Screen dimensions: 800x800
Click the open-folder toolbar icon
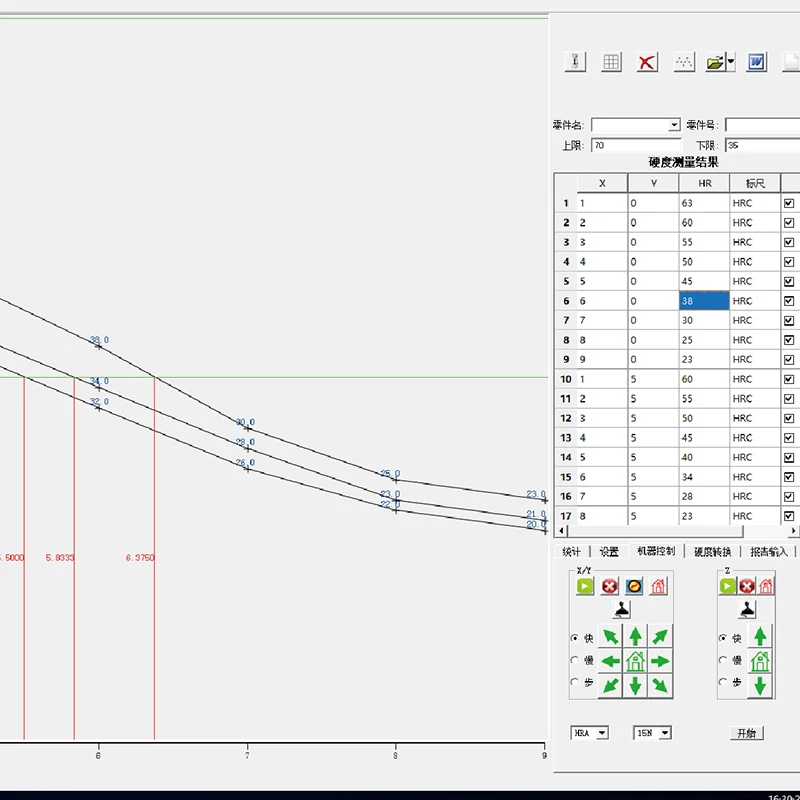tap(714, 62)
